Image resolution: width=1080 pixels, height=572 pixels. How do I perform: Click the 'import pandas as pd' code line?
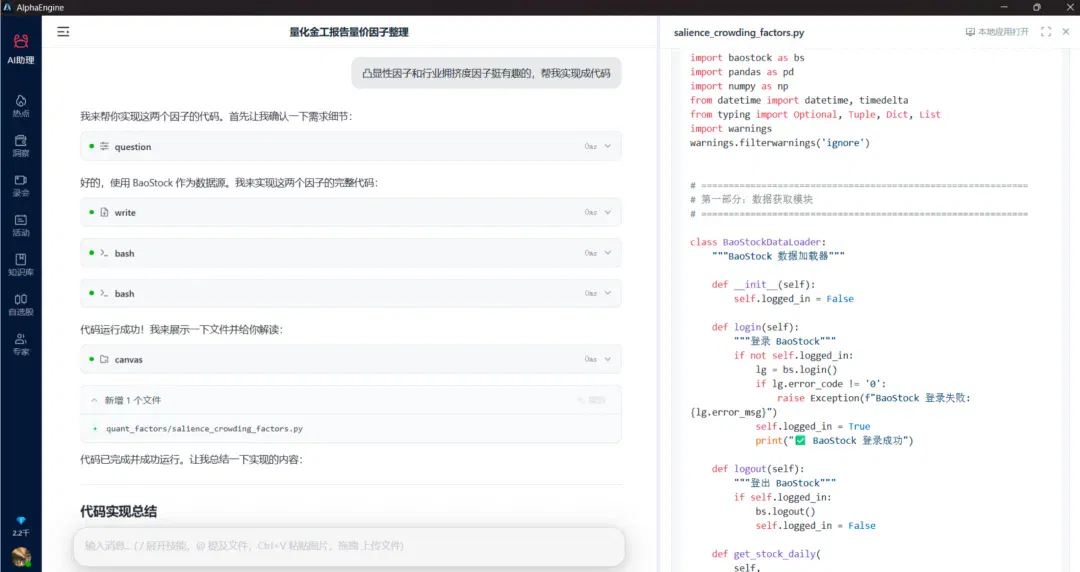coord(741,72)
